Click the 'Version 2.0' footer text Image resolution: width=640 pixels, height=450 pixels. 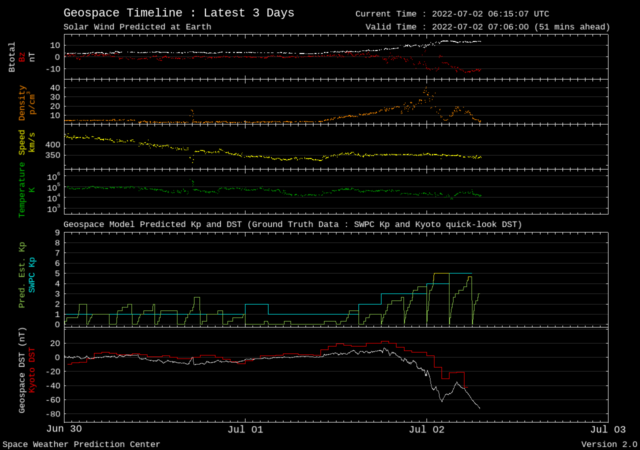(x=609, y=444)
